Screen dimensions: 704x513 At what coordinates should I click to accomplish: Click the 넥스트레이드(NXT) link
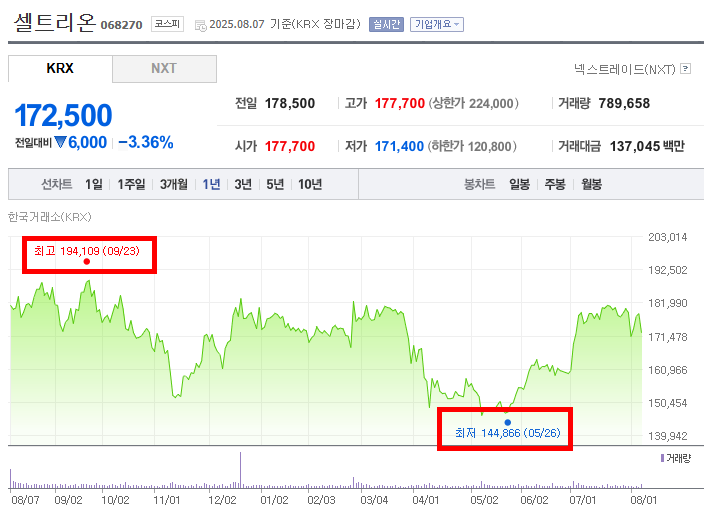[x=625, y=69]
